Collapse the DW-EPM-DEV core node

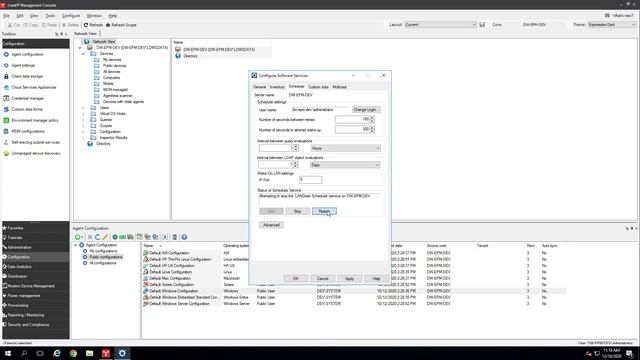click(x=80, y=48)
